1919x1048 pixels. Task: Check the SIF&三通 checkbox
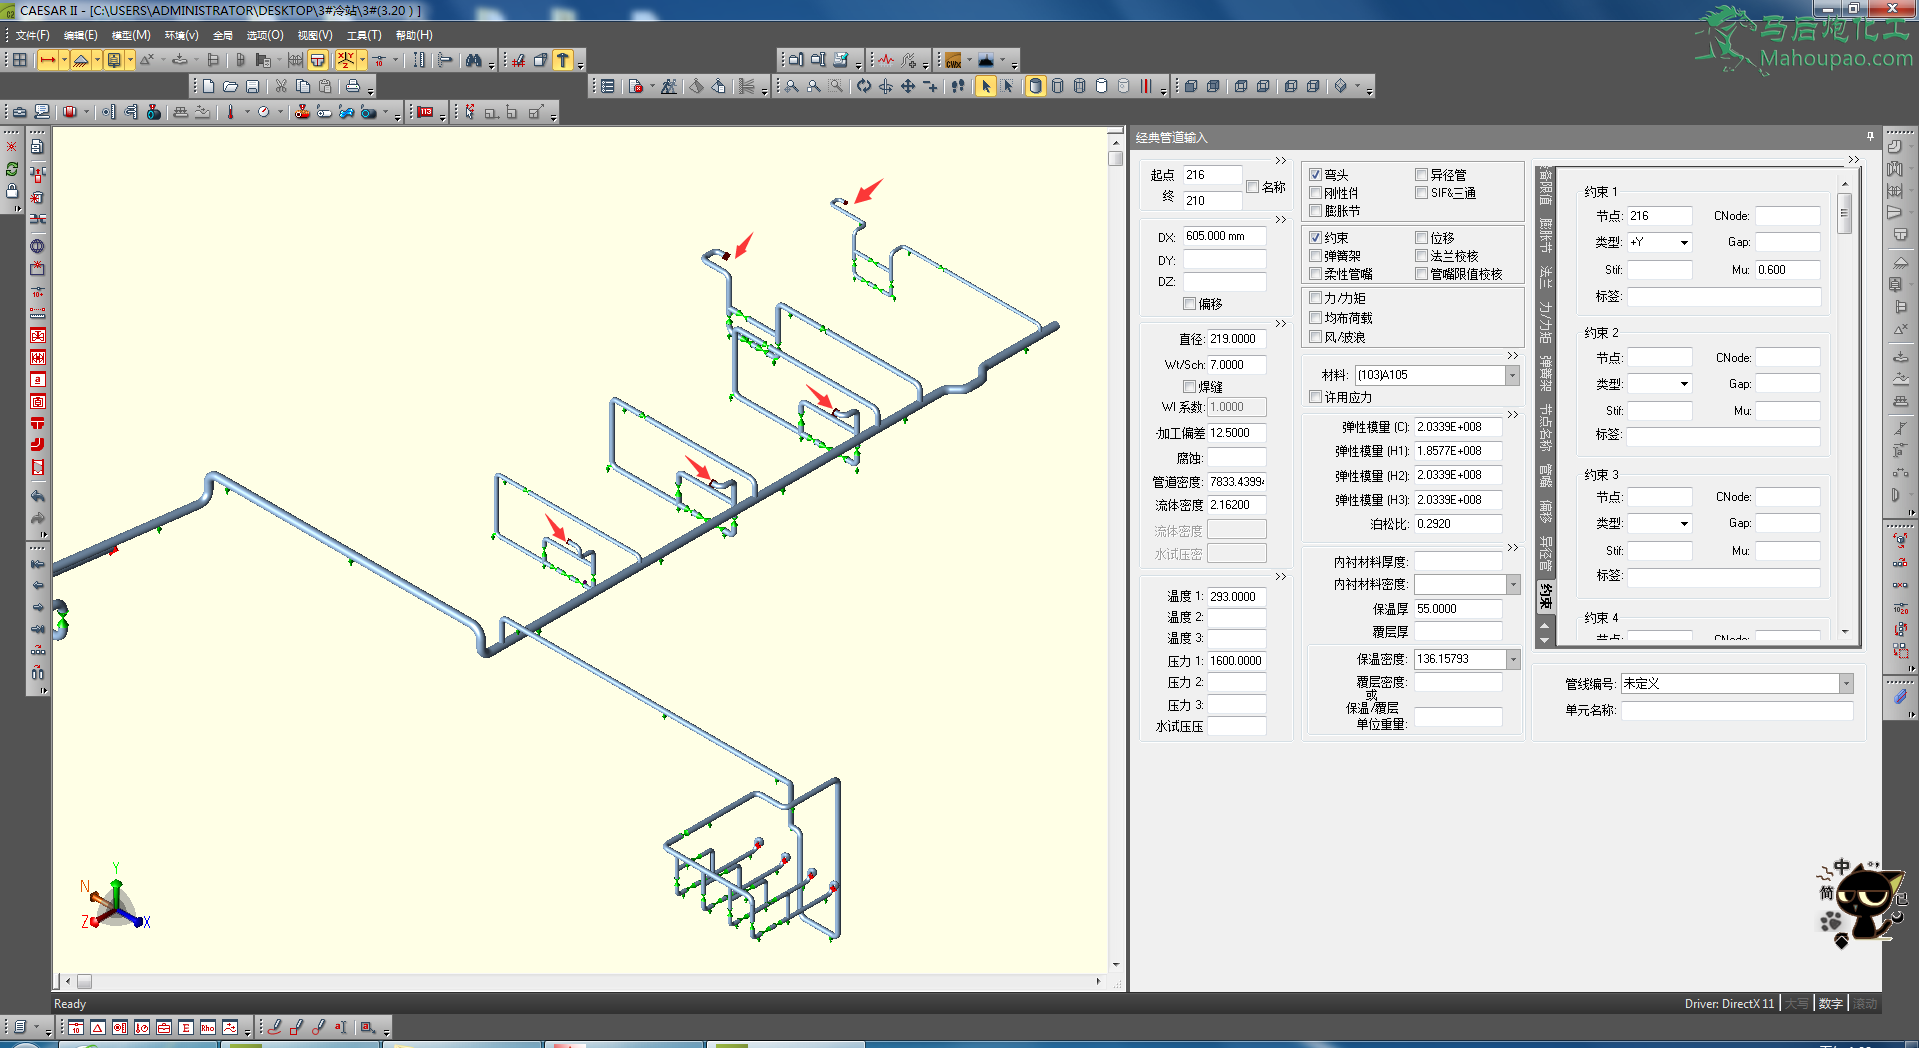pyautogui.click(x=1421, y=193)
